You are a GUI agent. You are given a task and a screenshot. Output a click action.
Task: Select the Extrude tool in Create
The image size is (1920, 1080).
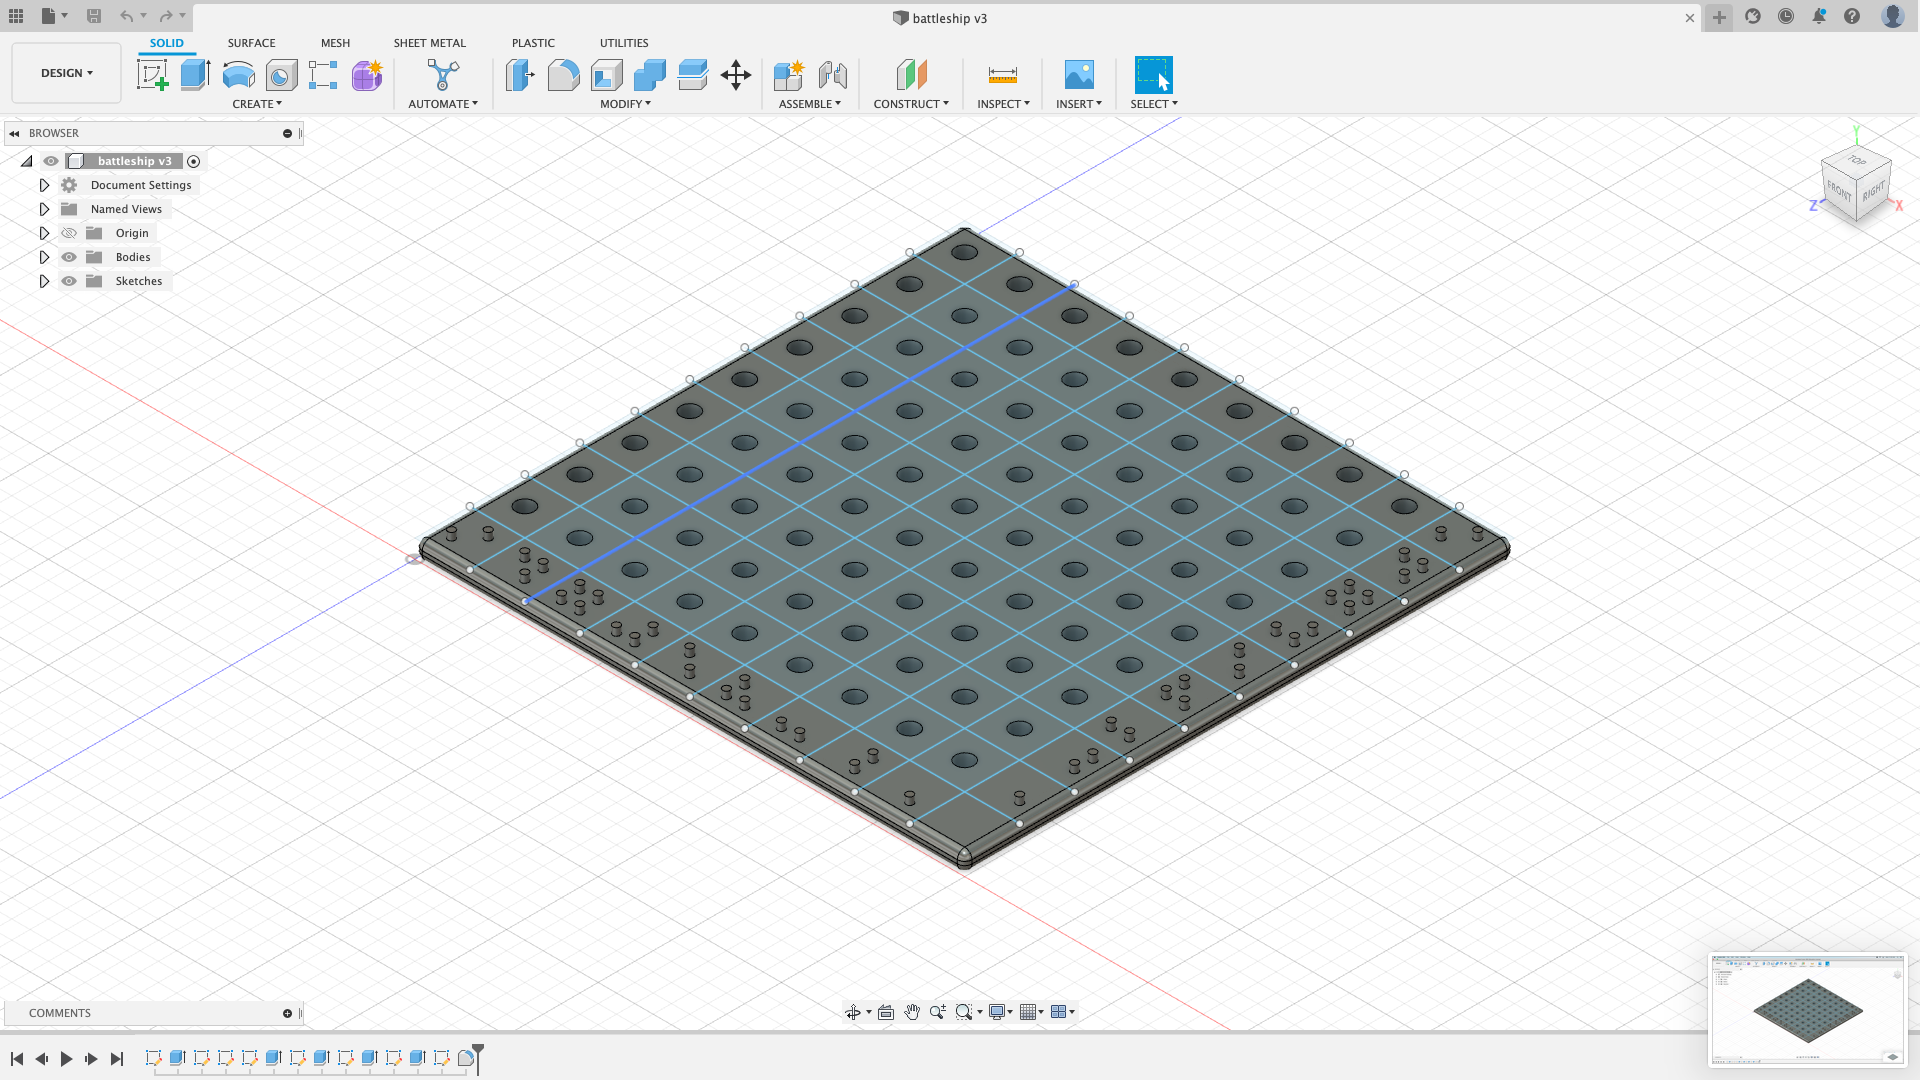195,75
